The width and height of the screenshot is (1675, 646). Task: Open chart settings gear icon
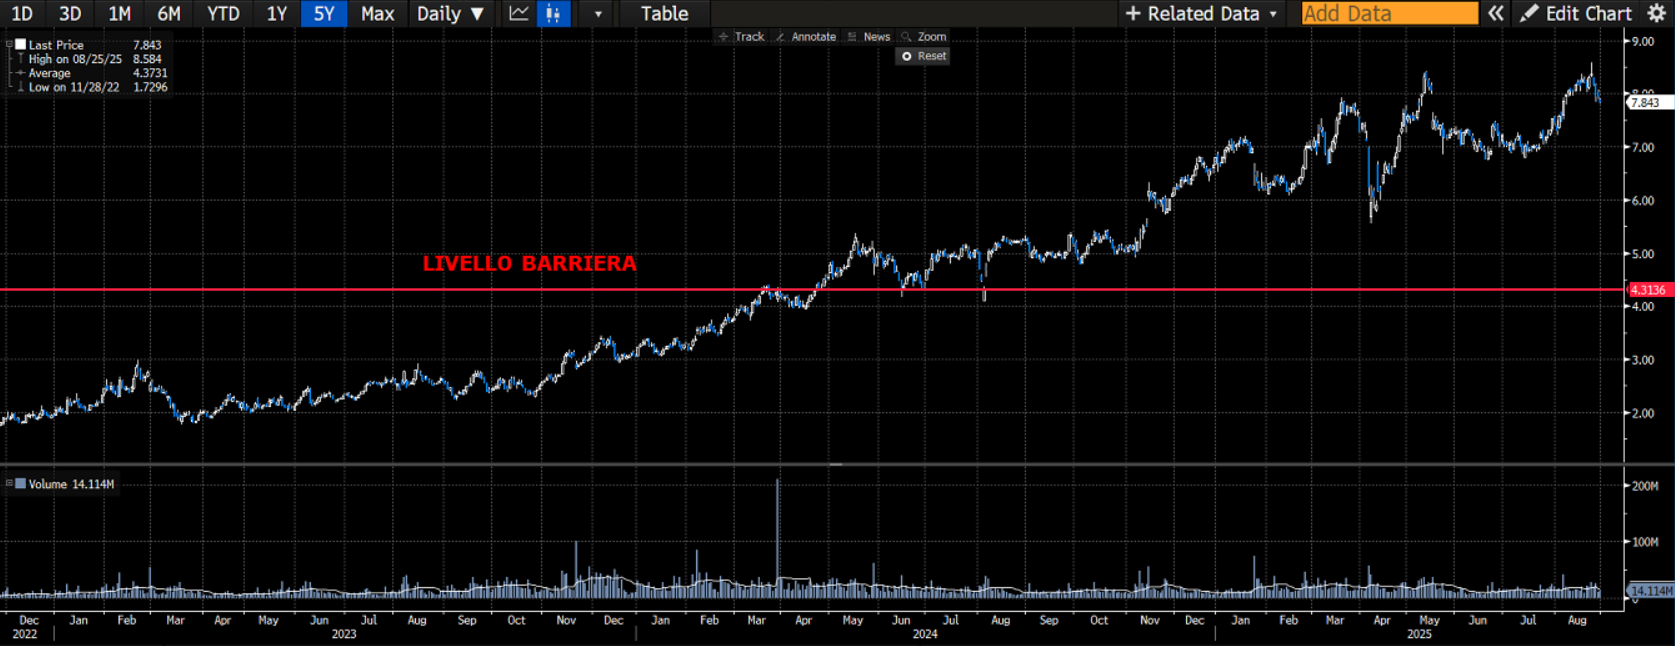click(x=1656, y=14)
